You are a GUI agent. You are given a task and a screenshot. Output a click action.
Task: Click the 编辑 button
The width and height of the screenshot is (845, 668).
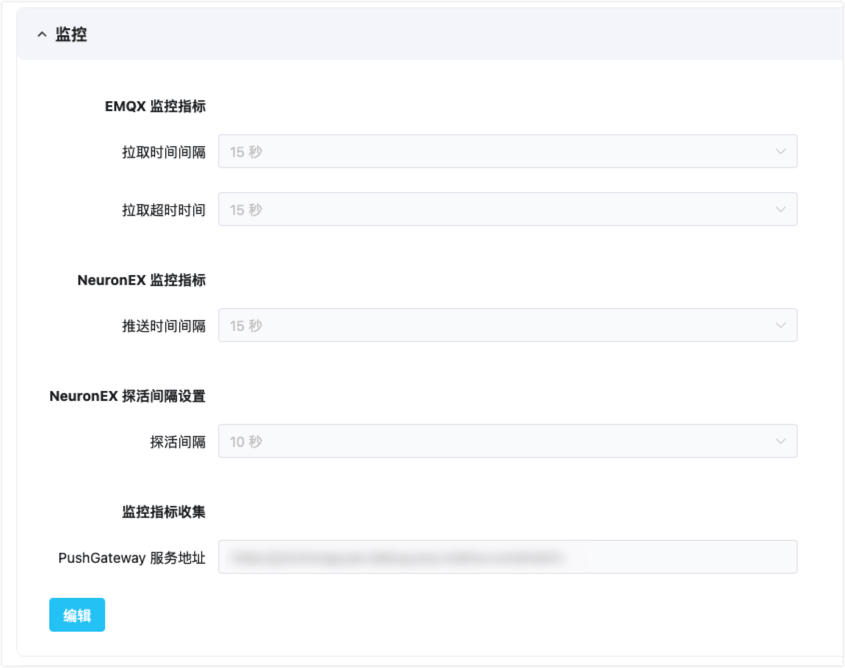(76, 615)
